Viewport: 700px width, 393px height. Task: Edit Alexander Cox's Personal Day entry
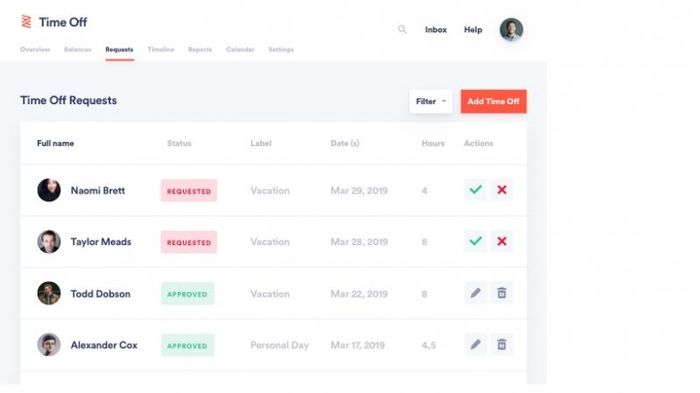(475, 344)
